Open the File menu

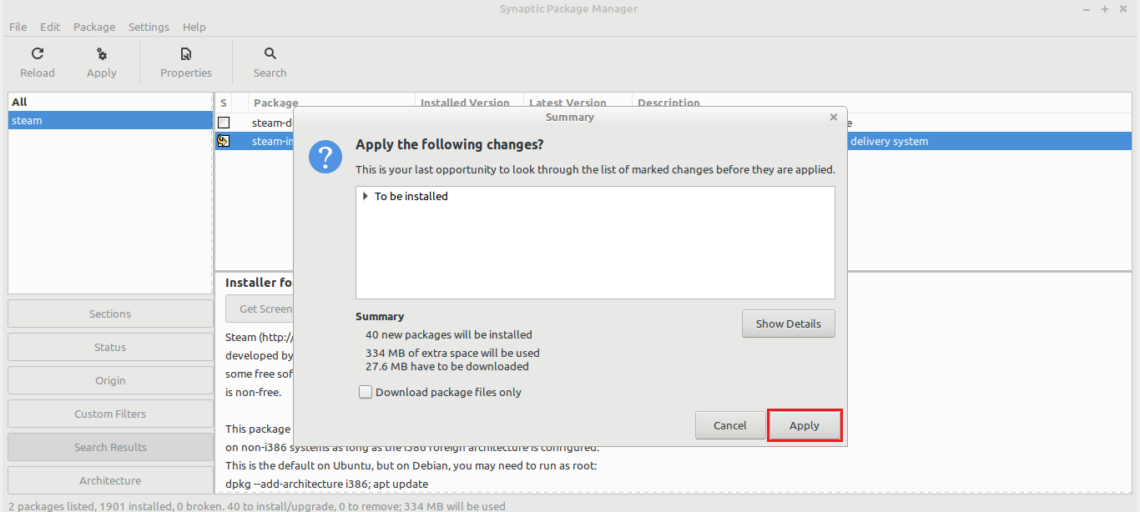click(x=18, y=27)
